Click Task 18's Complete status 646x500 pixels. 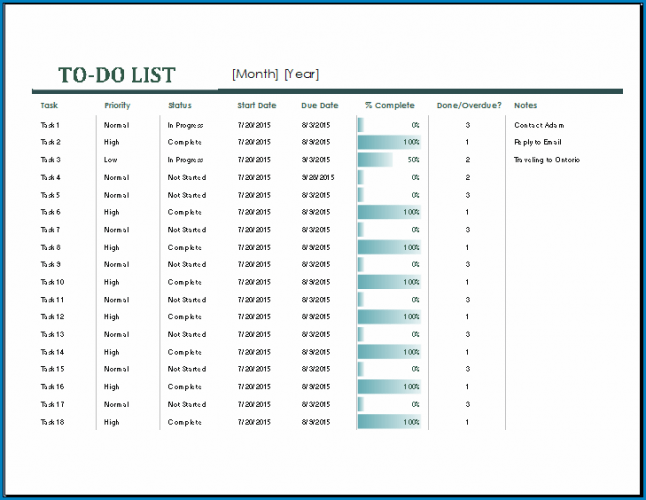[x=185, y=422]
